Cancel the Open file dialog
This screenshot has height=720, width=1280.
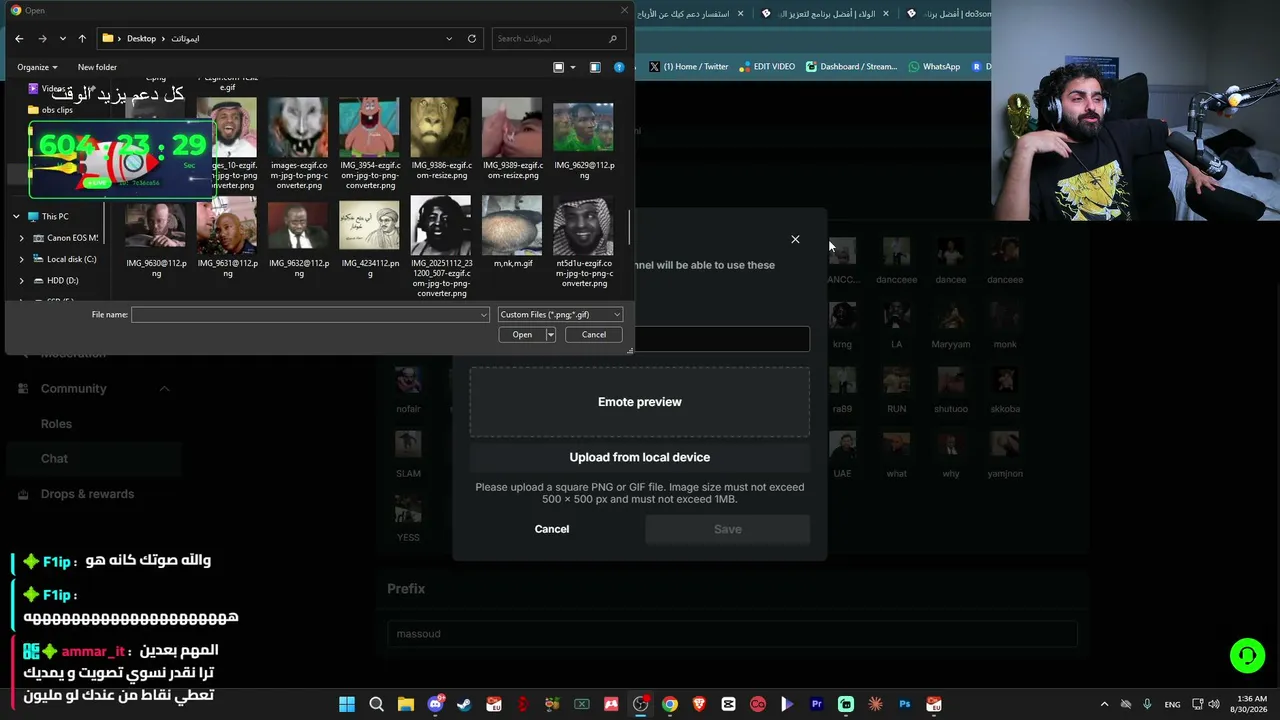point(594,335)
